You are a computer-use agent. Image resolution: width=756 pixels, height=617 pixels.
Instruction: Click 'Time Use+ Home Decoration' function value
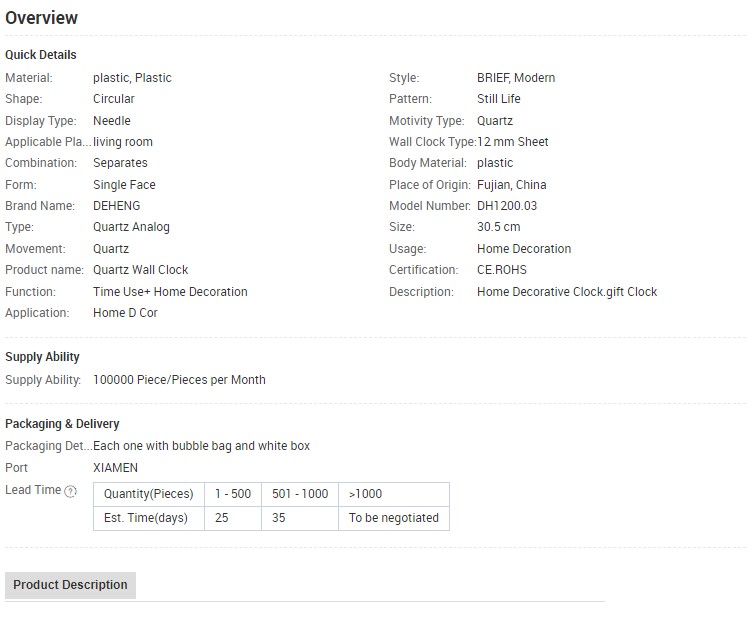(170, 292)
